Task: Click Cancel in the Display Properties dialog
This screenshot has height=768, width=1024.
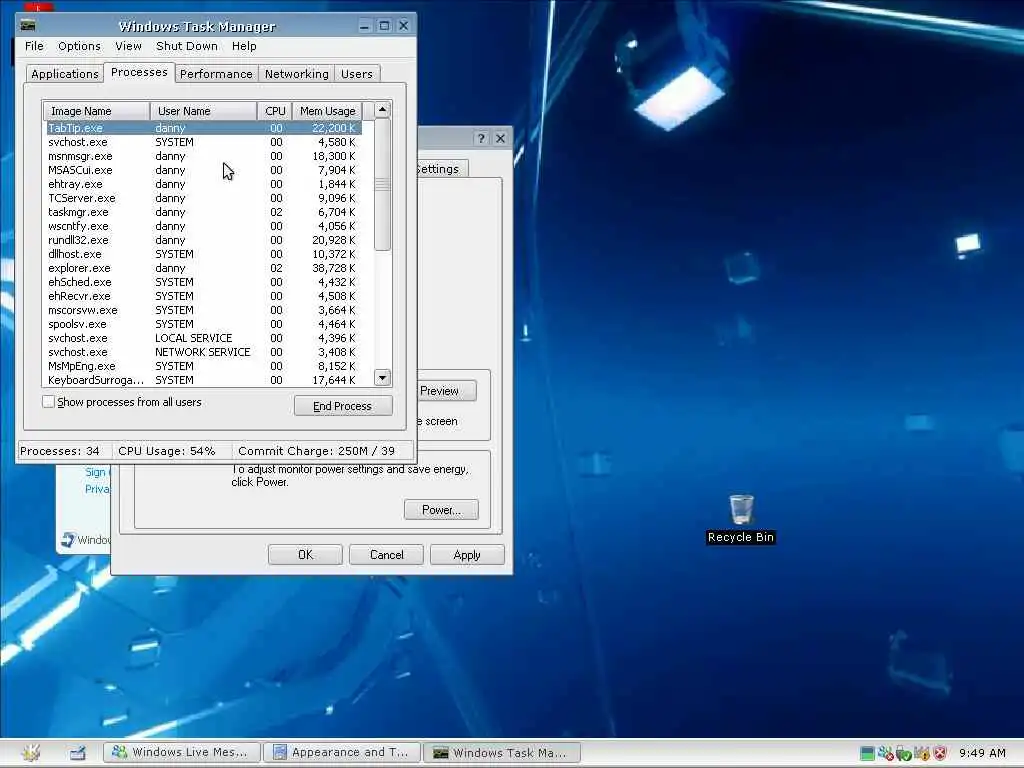Action: pos(387,555)
